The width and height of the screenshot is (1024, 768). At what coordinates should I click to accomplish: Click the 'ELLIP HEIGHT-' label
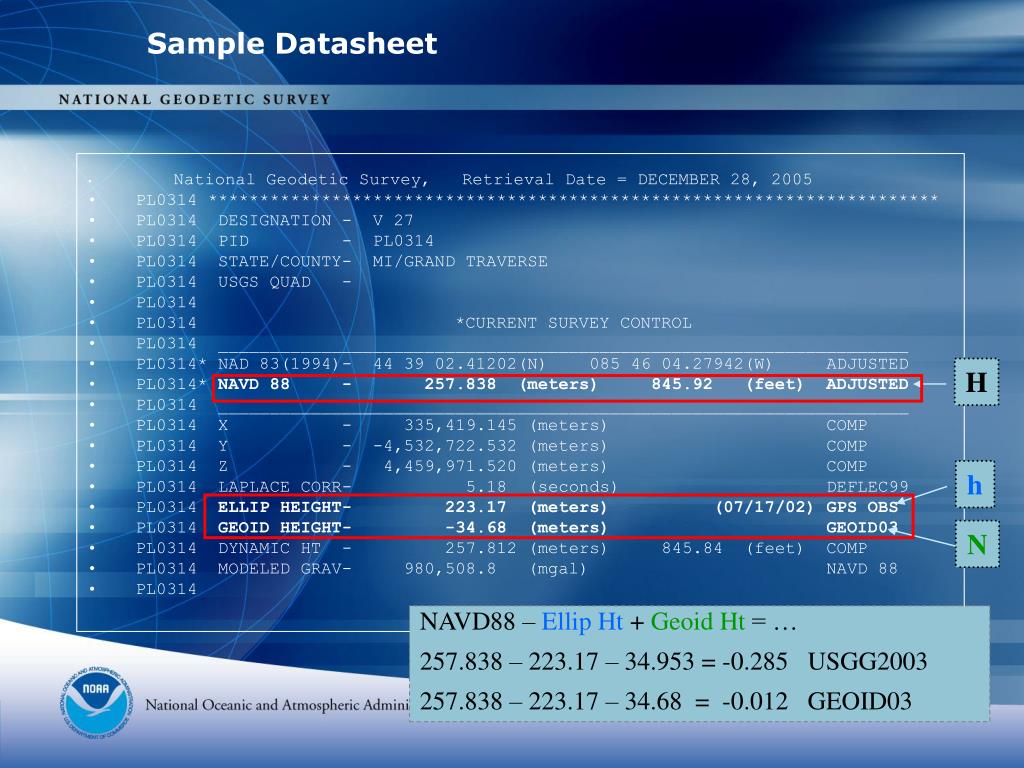coord(285,507)
